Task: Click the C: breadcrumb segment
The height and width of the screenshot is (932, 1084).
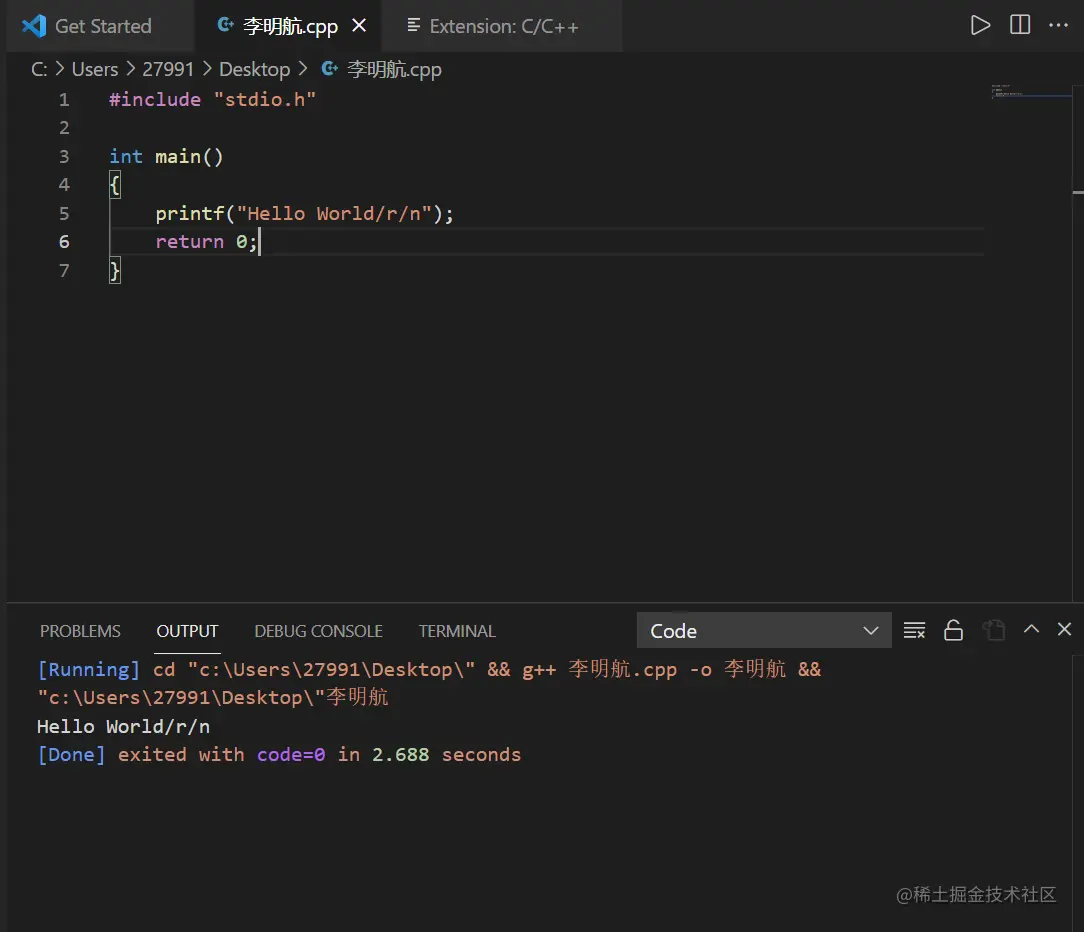Action: tap(39, 69)
